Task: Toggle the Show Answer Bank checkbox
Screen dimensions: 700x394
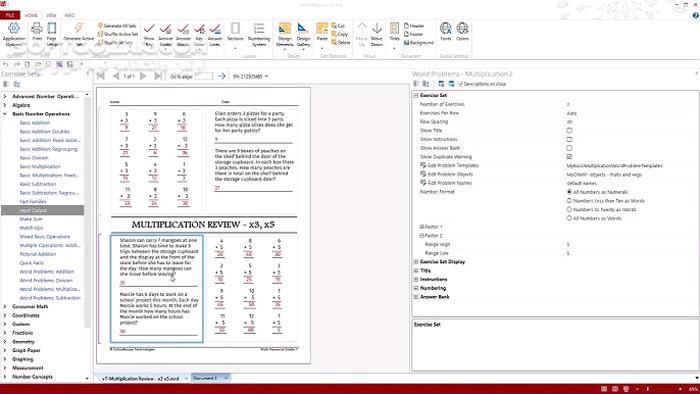Action: tap(569, 148)
